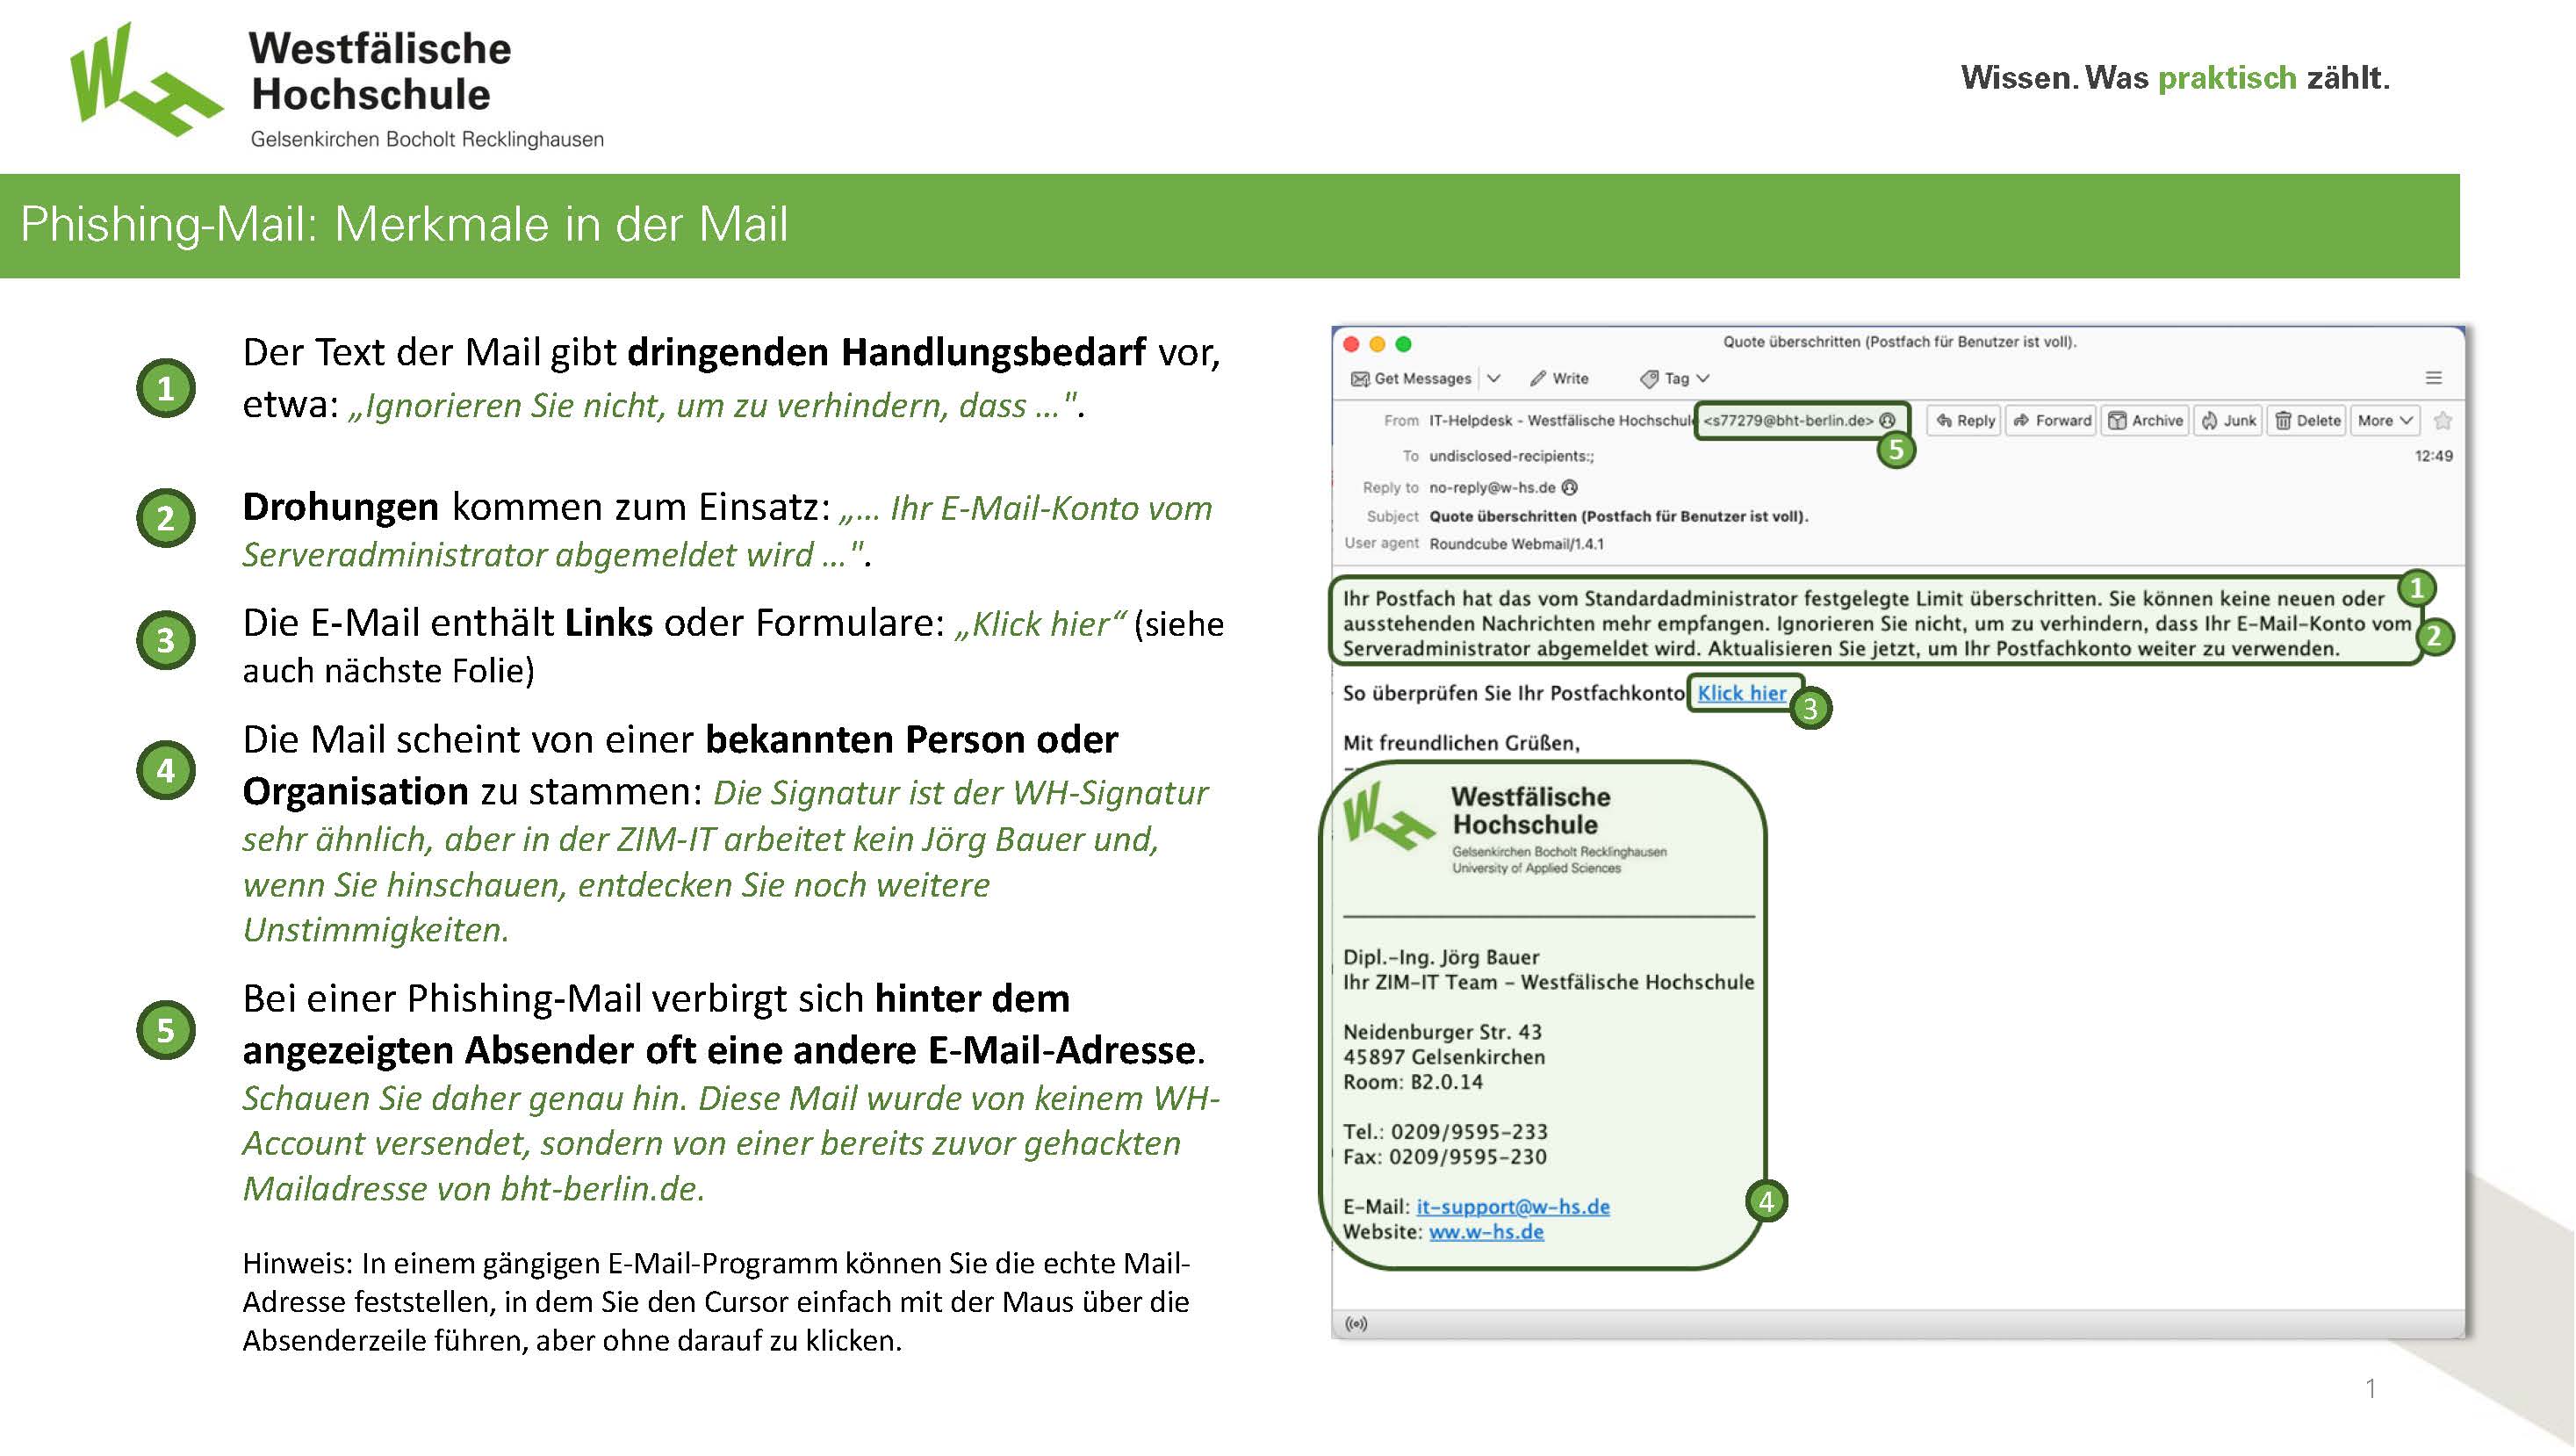
Task: Forward the message using the Forward icon
Action: [x=2023, y=420]
